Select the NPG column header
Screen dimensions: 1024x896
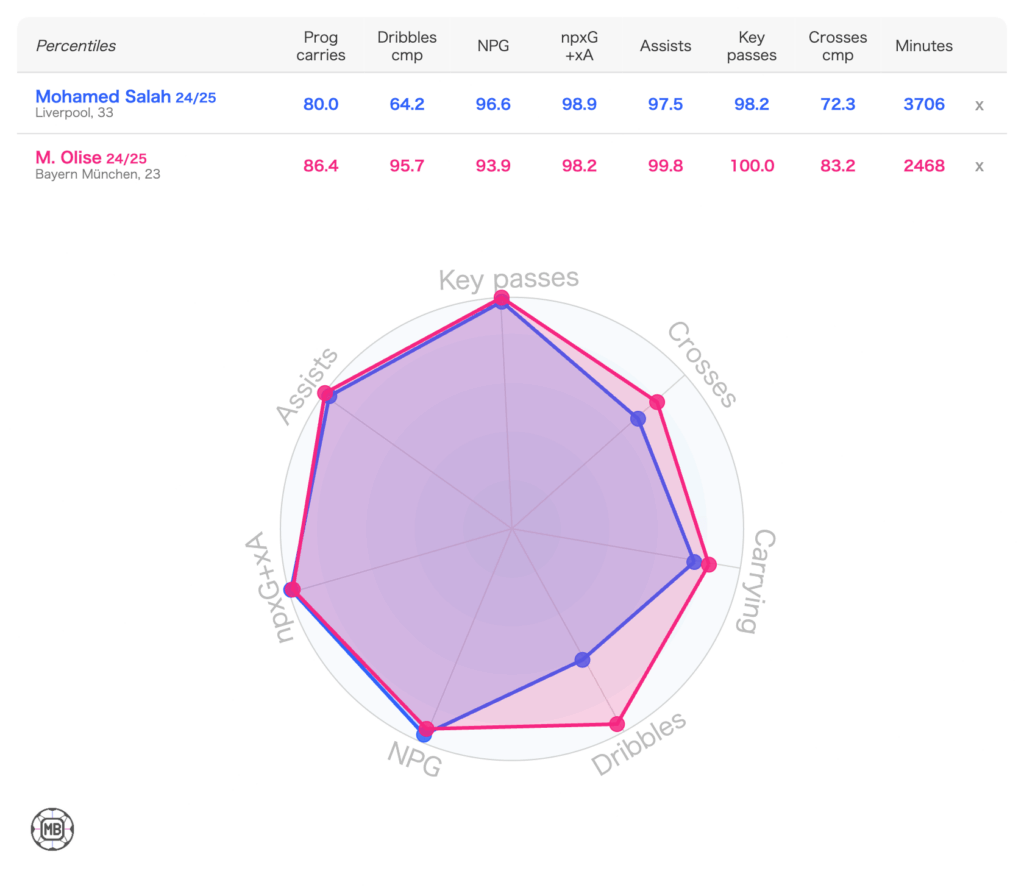(494, 46)
